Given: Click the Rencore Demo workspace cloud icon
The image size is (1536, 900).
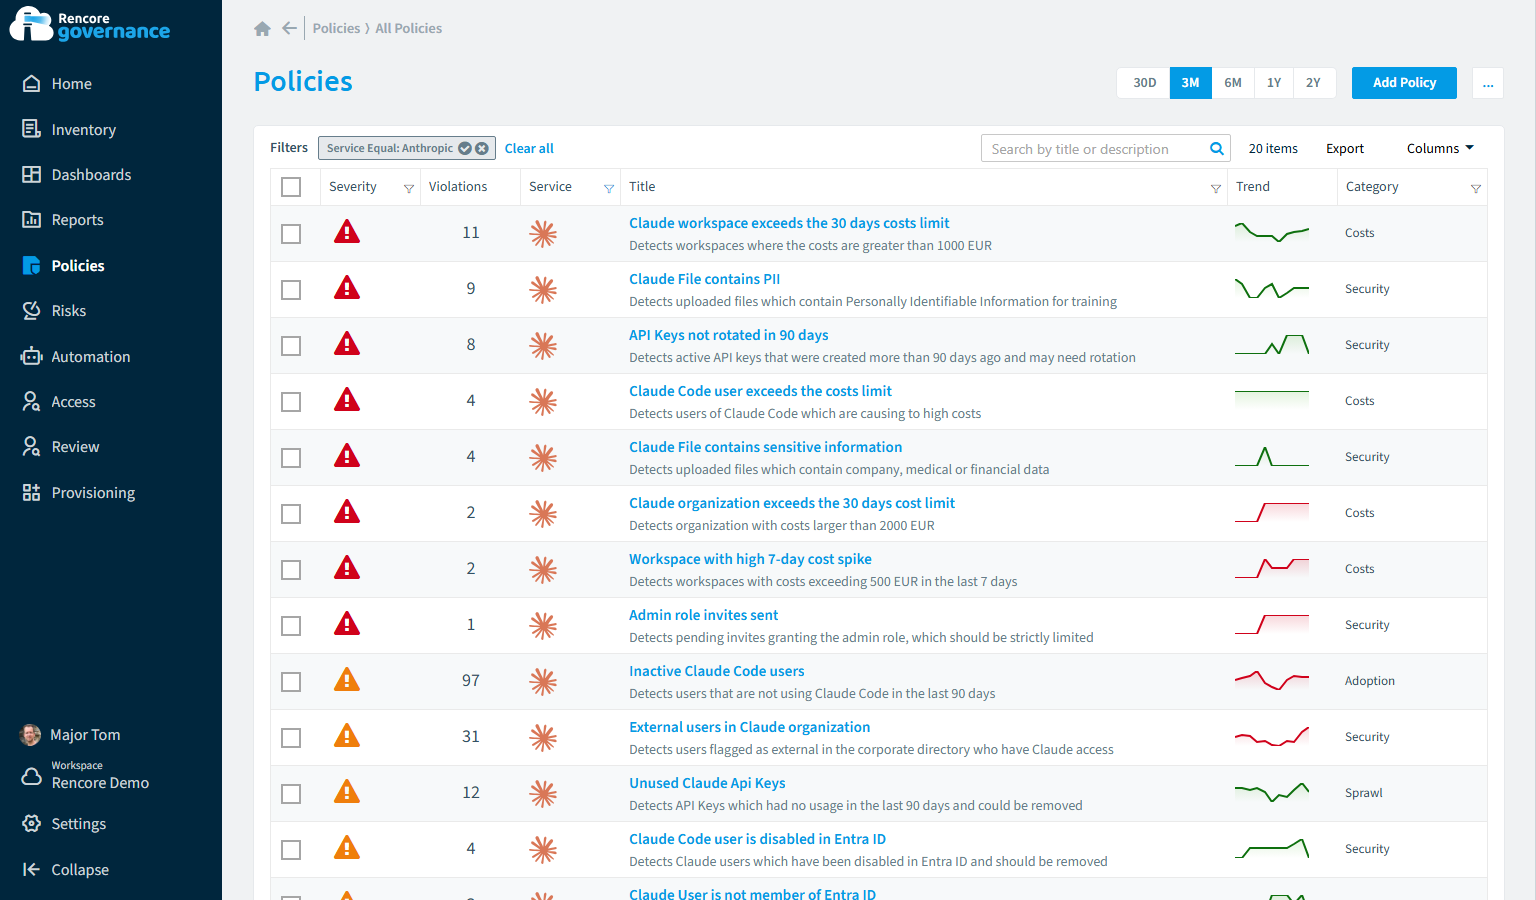Looking at the screenshot, I should coord(31,776).
